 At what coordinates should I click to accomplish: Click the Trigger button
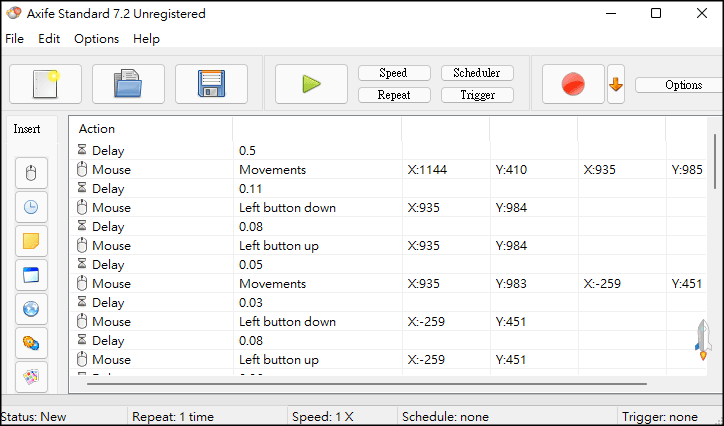tap(477, 95)
